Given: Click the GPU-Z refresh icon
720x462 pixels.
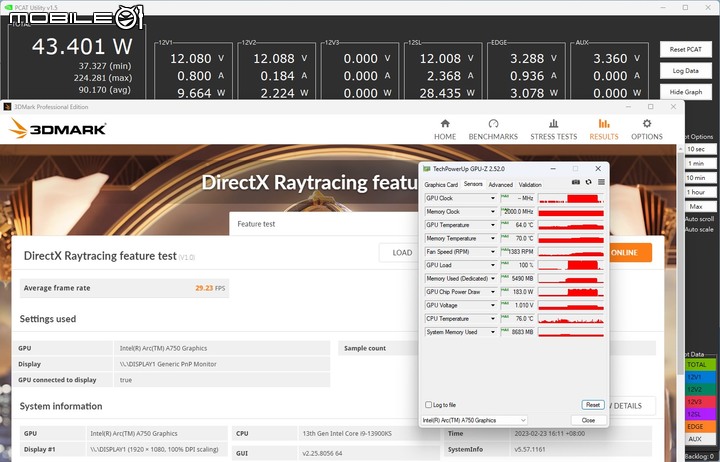Looking at the screenshot, I should pyautogui.click(x=588, y=182).
